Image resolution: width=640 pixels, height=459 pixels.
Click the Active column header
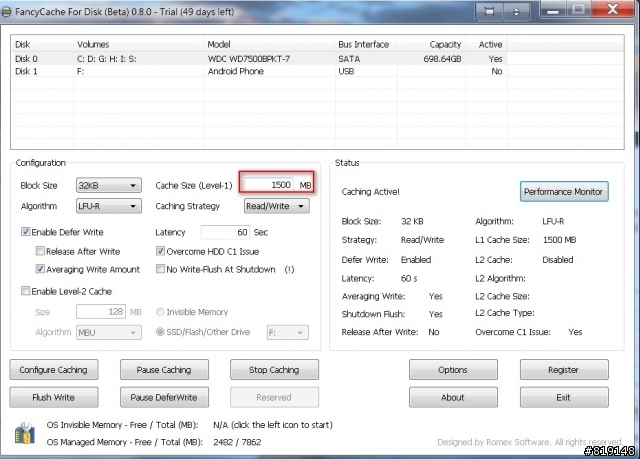click(487, 44)
